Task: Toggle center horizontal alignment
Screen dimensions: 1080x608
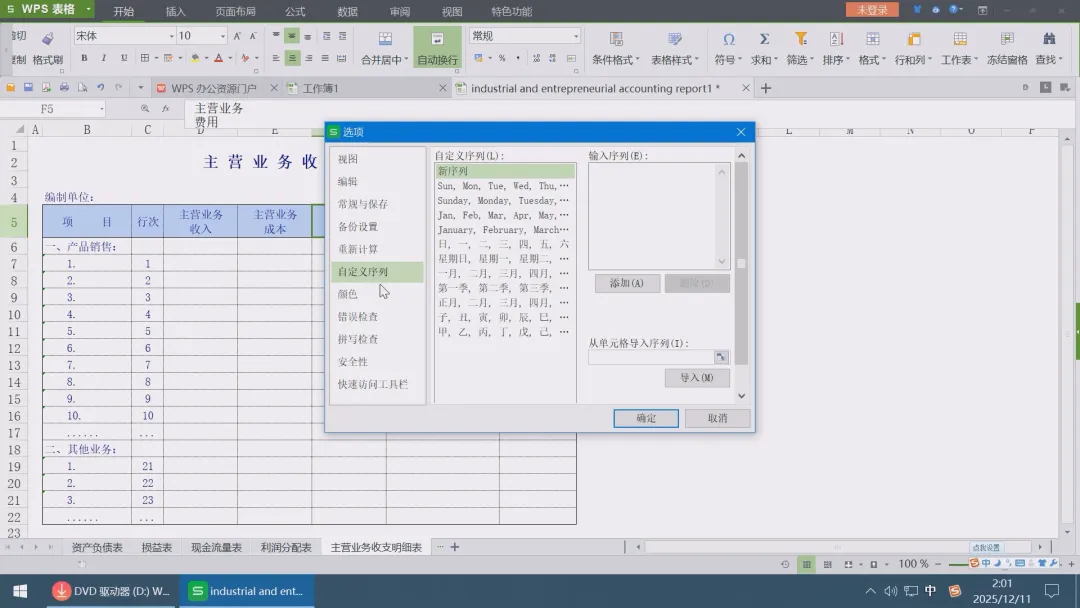Action: pyautogui.click(x=292, y=59)
